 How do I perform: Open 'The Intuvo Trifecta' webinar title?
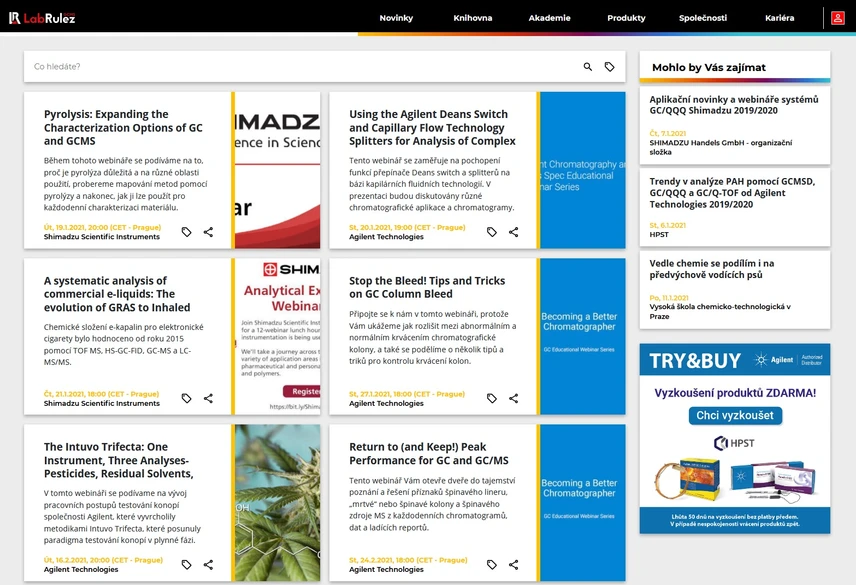[118, 460]
